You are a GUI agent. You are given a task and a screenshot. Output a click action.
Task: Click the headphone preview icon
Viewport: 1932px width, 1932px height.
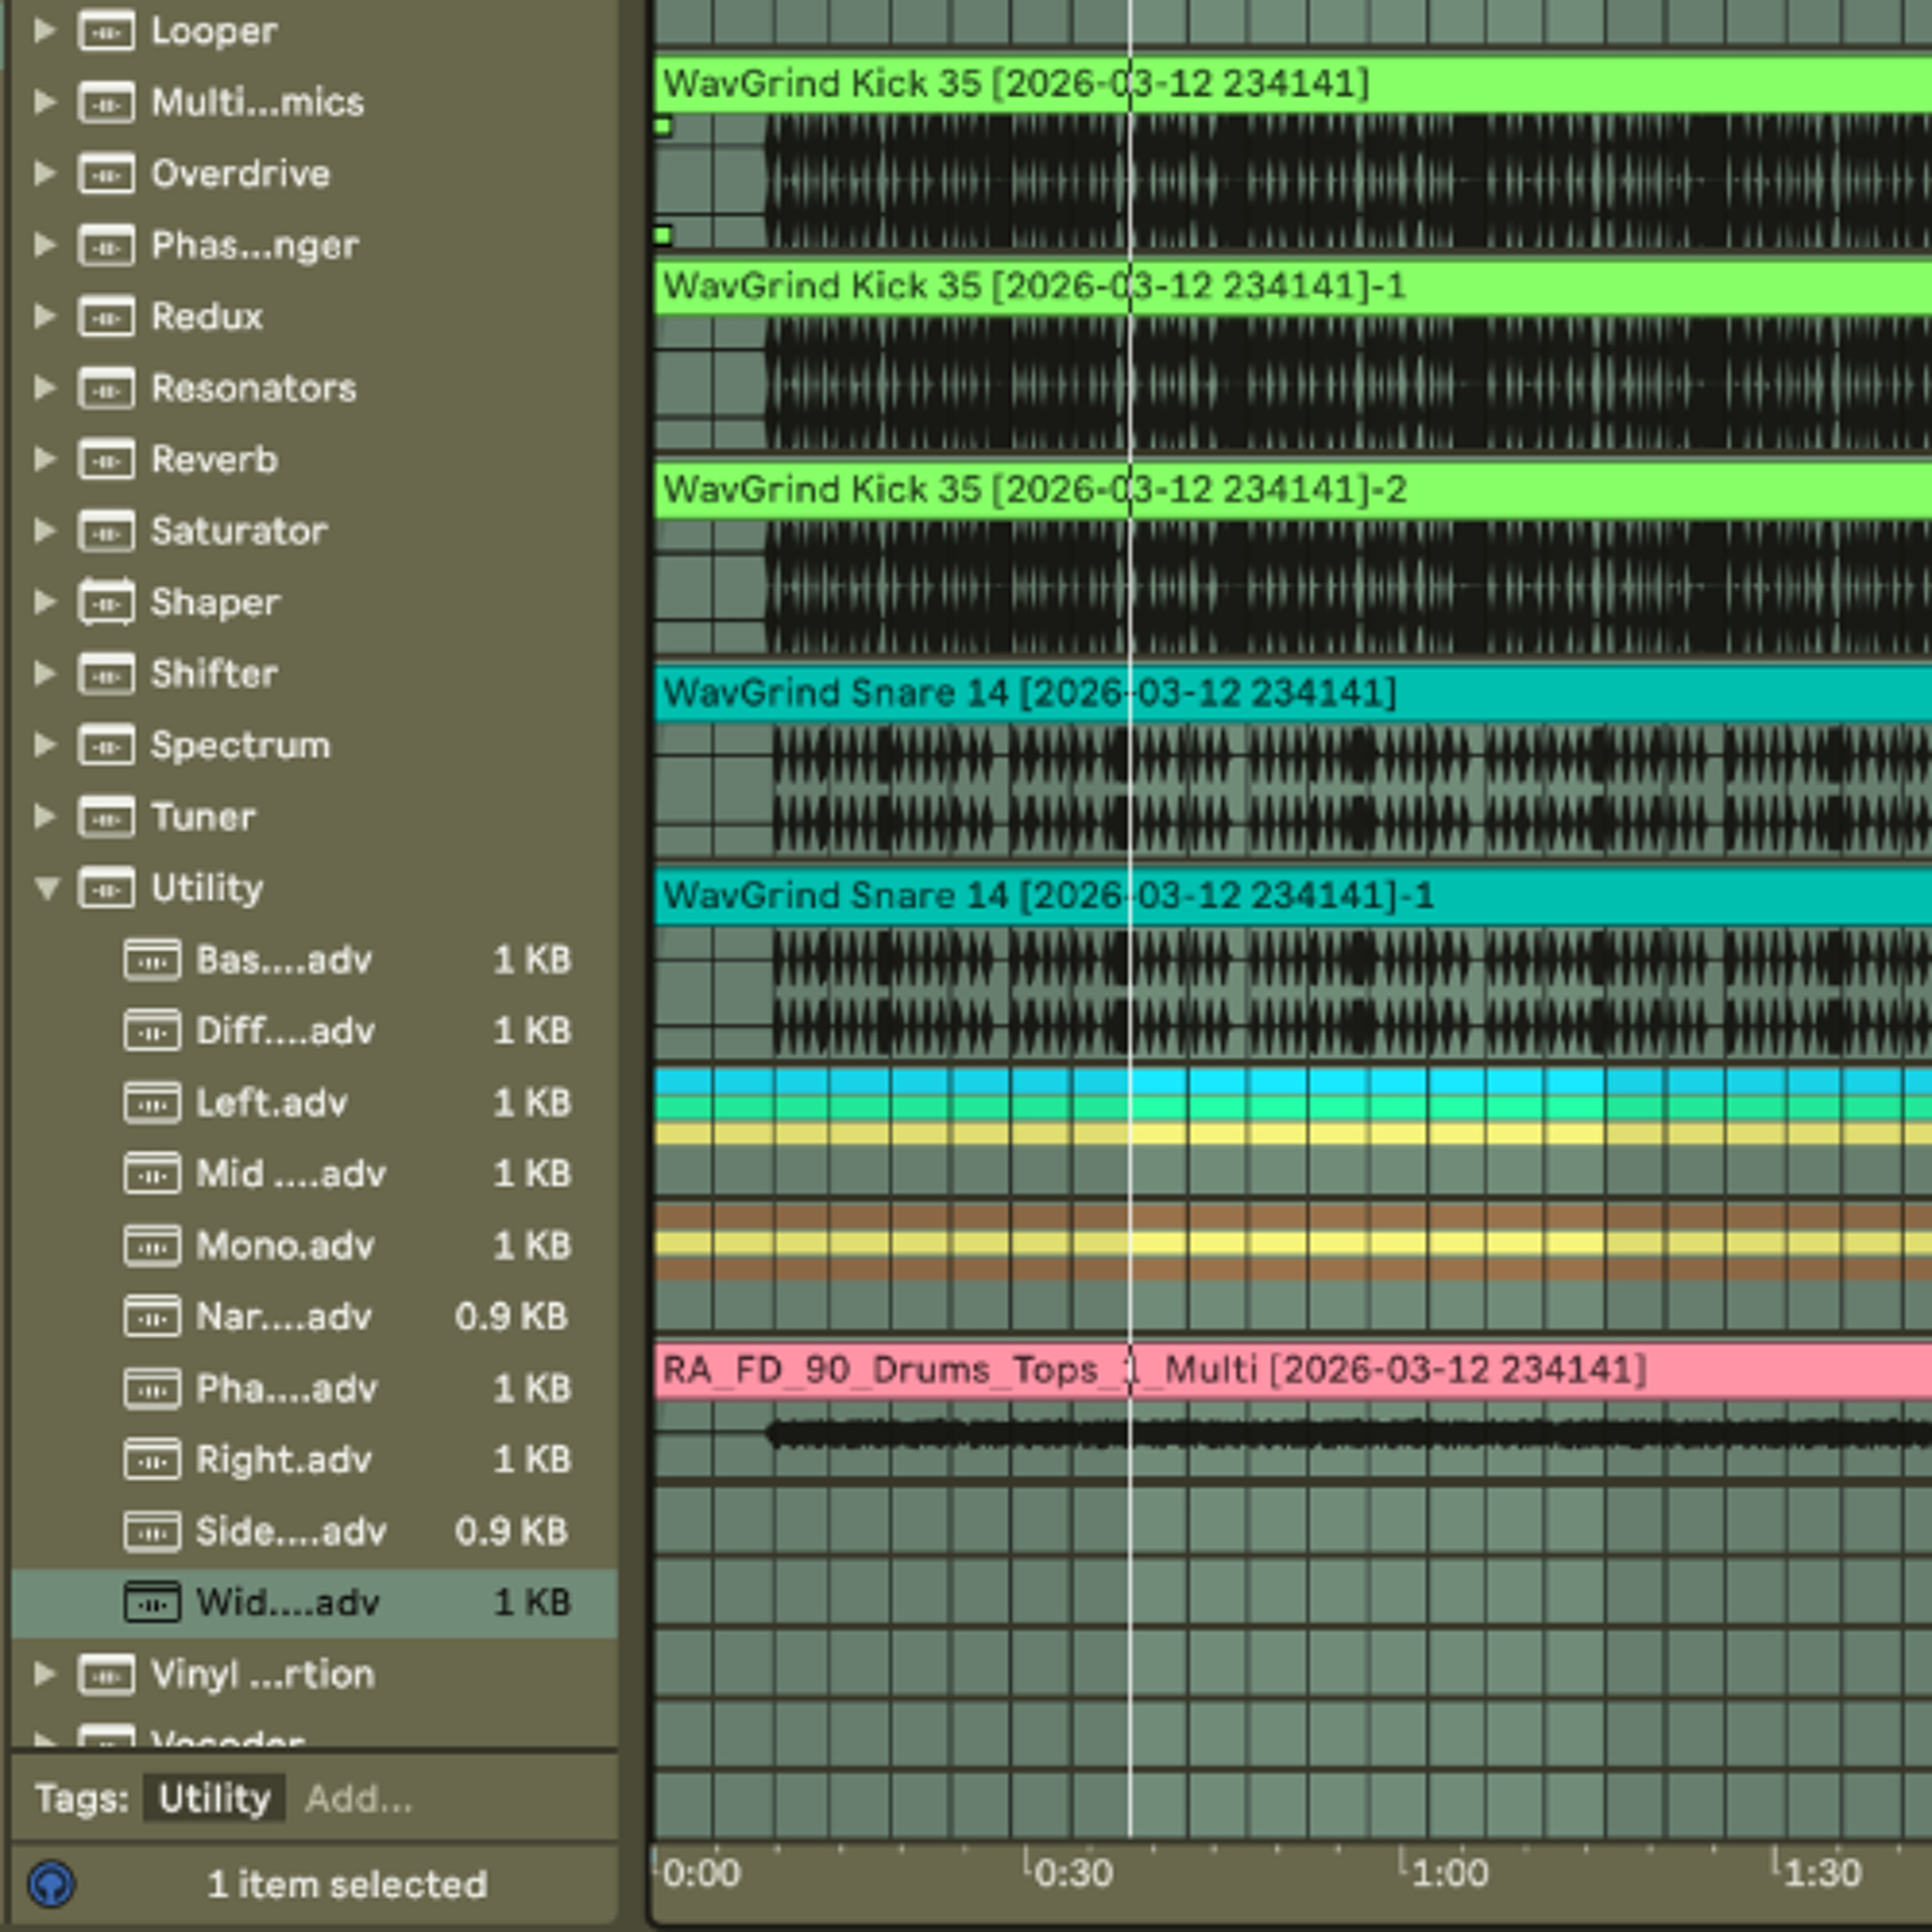51,1884
